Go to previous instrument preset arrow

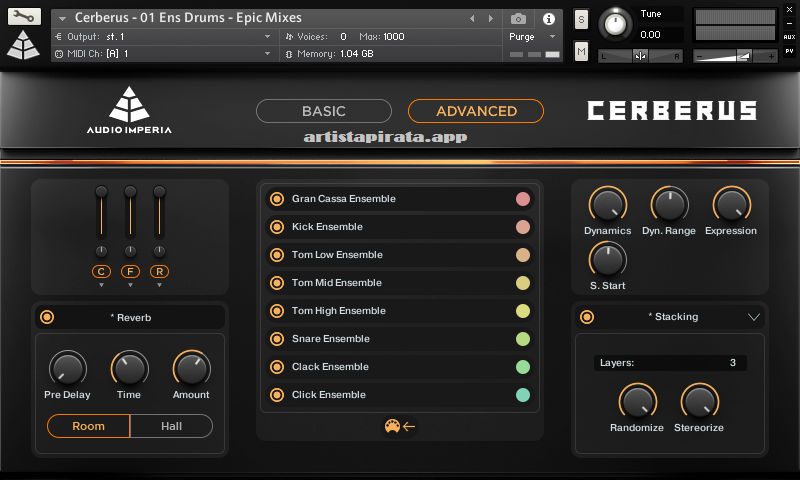coord(472,19)
